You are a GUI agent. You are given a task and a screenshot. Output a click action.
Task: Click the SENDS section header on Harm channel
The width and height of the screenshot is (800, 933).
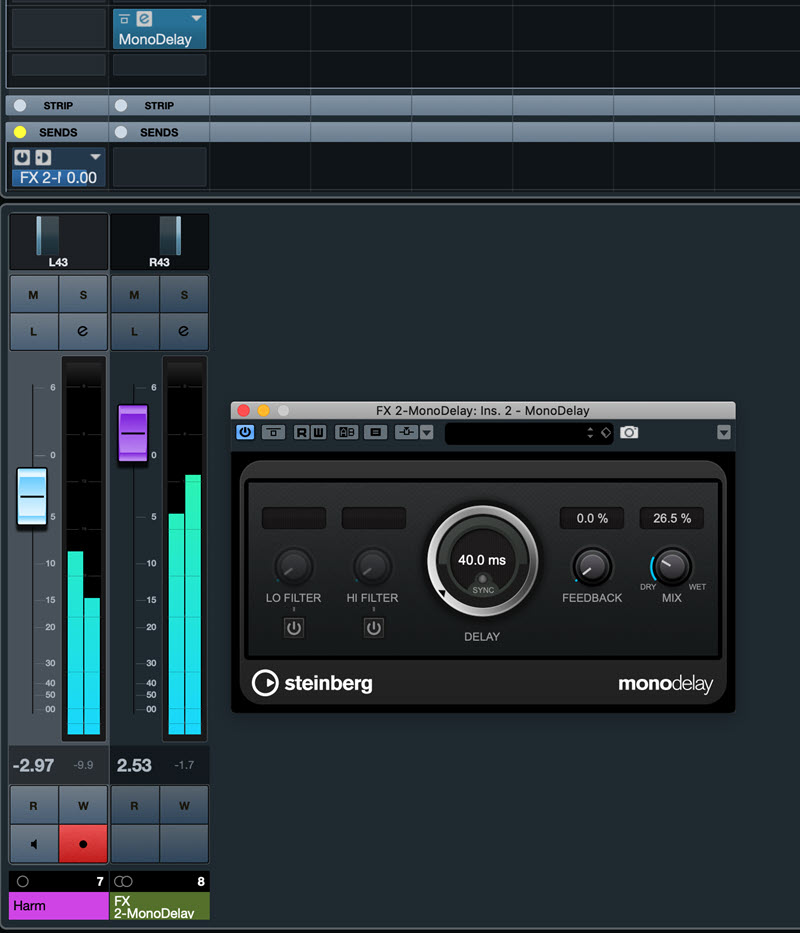pyautogui.click(x=58, y=132)
